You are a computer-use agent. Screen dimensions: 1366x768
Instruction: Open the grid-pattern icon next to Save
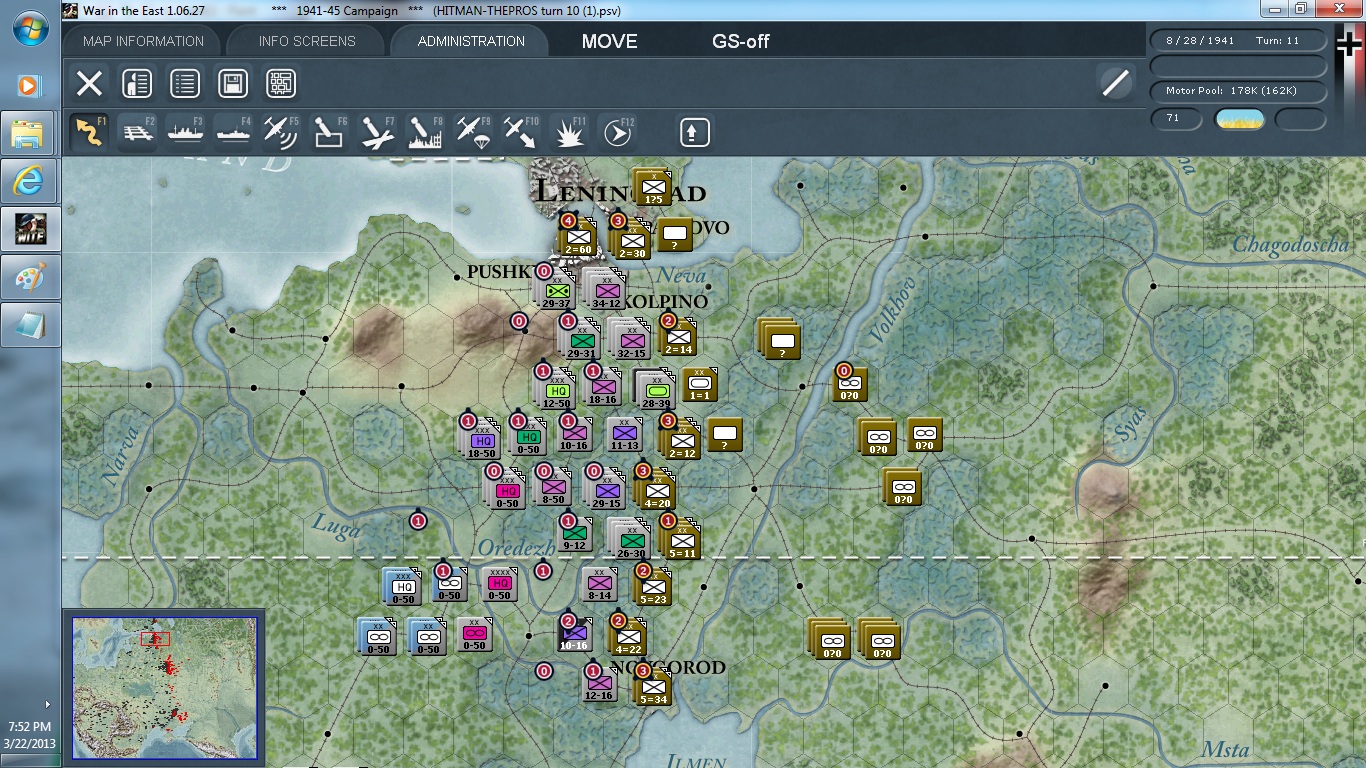(x=281, y=83)
